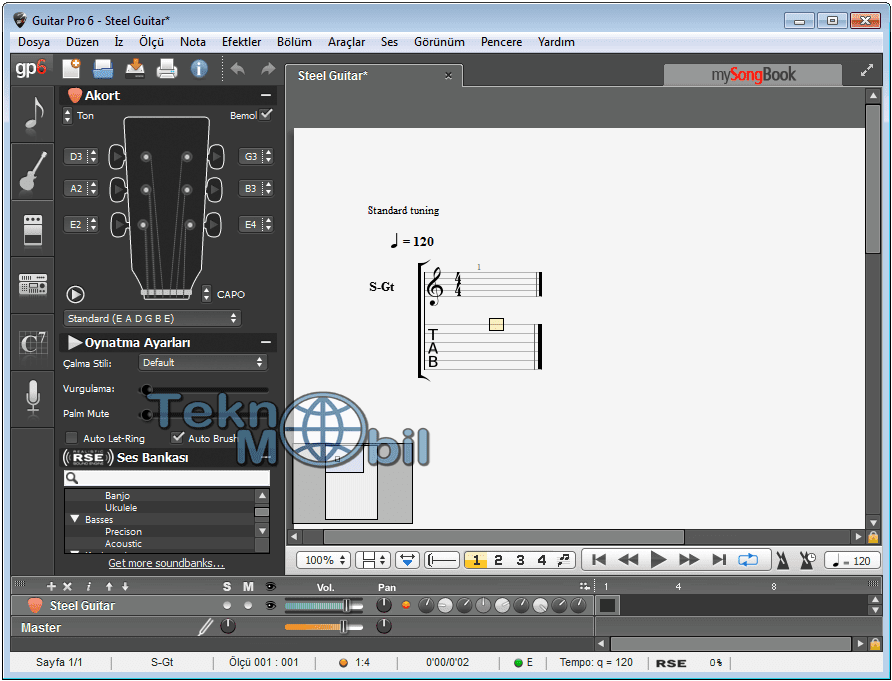This screenshot has width=892, height=681.
Task: Toggle fullscreen with the expand arrows icon
Action: (866, 70)
